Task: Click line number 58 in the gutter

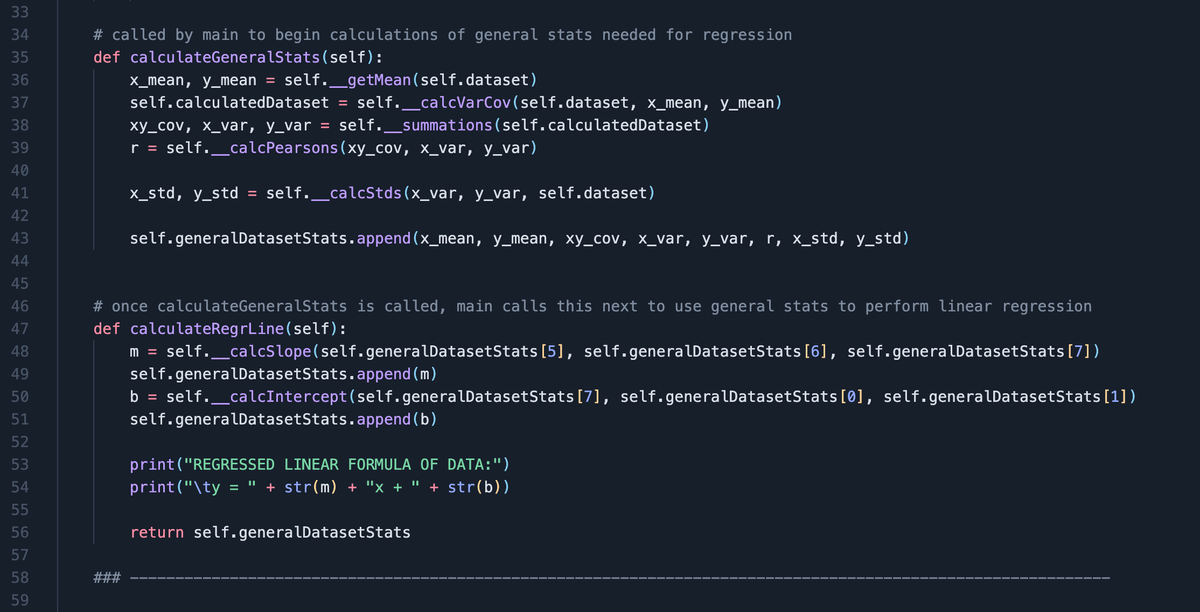Action: (x=20, y=577)
